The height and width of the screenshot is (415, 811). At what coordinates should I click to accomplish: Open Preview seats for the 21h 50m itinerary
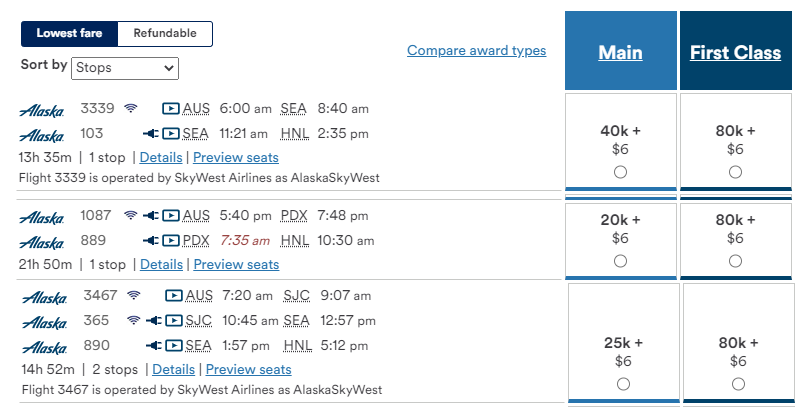point(236,264)
